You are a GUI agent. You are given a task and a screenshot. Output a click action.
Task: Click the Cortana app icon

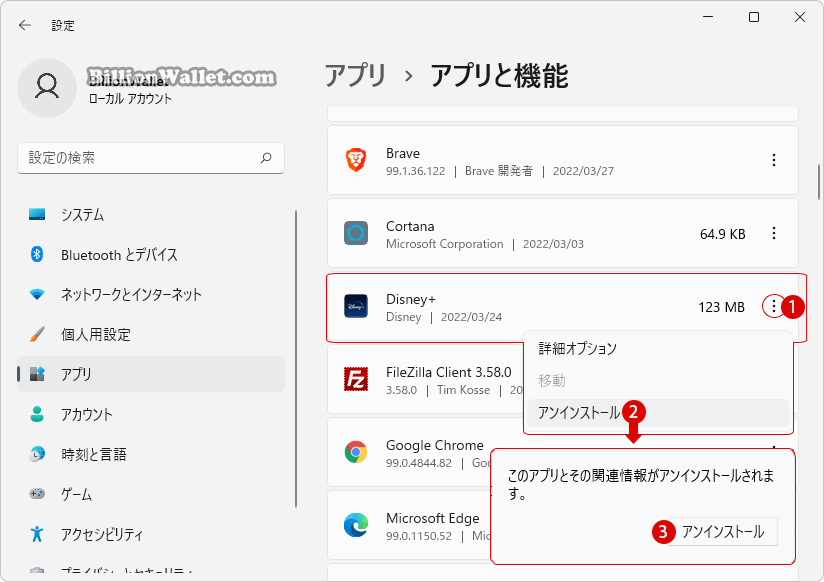click(356, 233)
